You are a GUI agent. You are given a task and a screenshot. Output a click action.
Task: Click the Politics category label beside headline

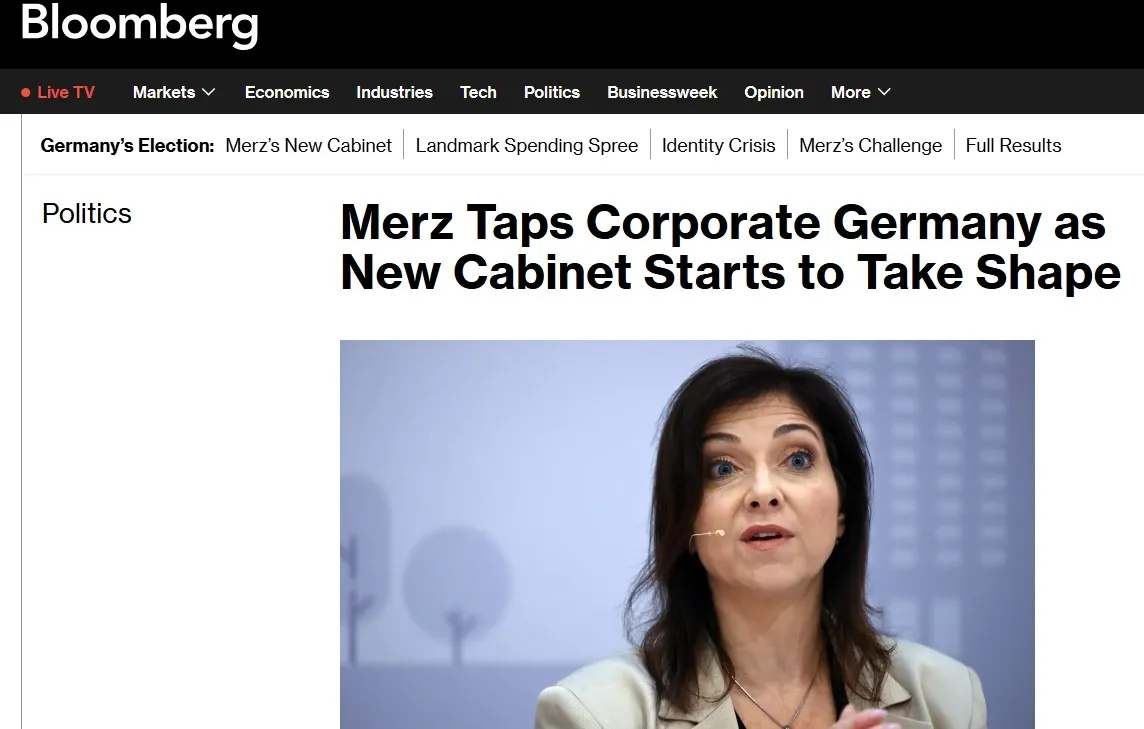[87, 214]
